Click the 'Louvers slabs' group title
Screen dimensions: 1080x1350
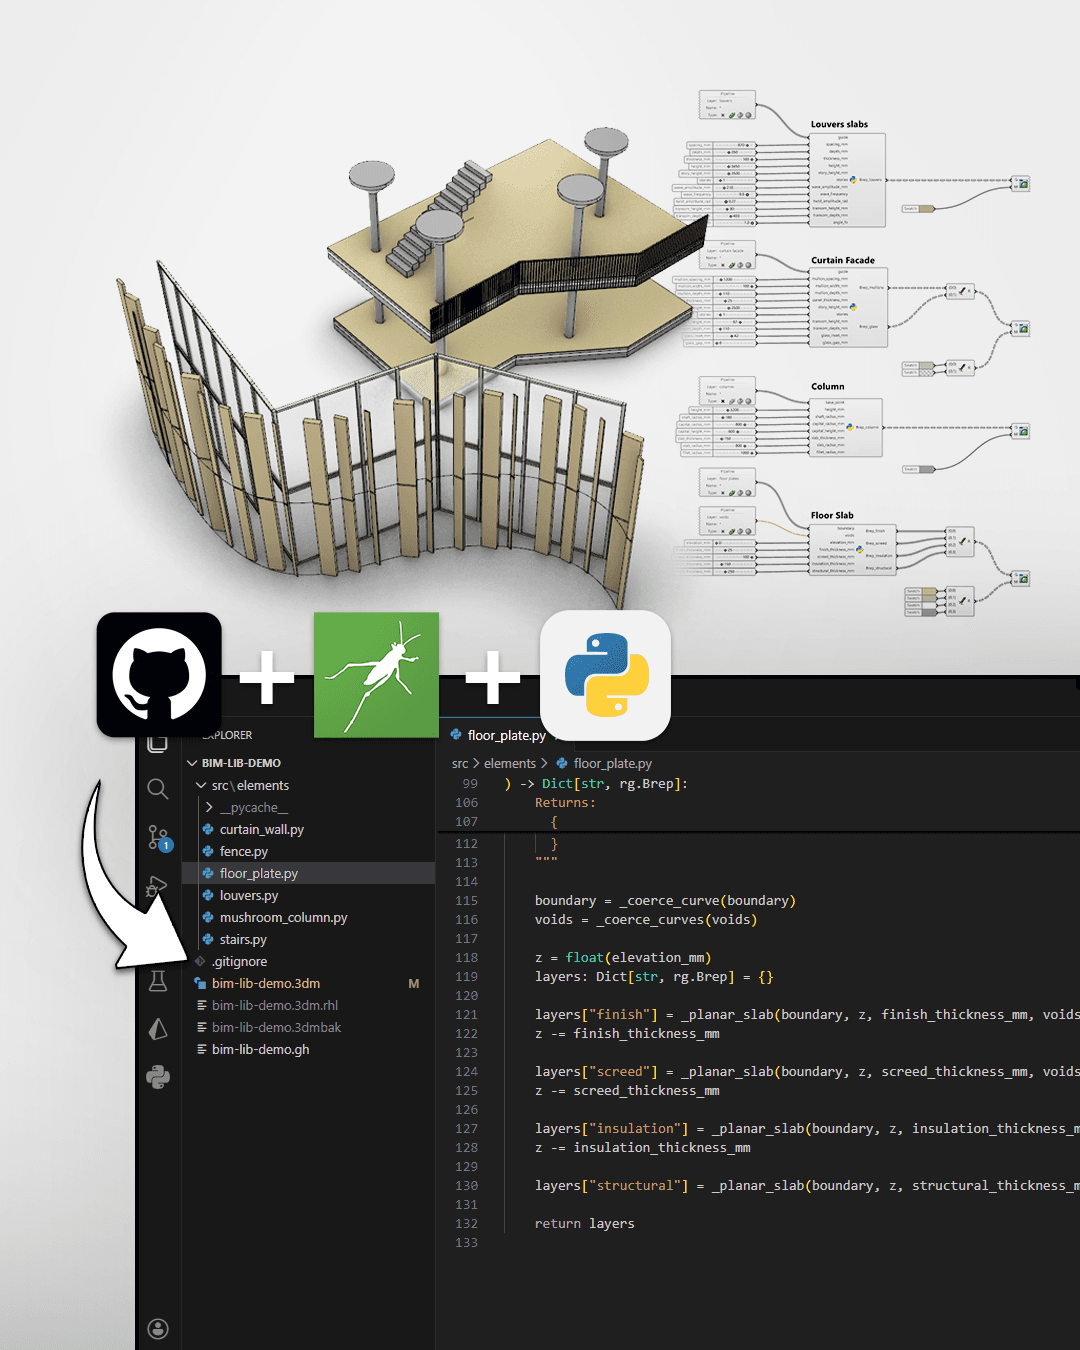840,124
